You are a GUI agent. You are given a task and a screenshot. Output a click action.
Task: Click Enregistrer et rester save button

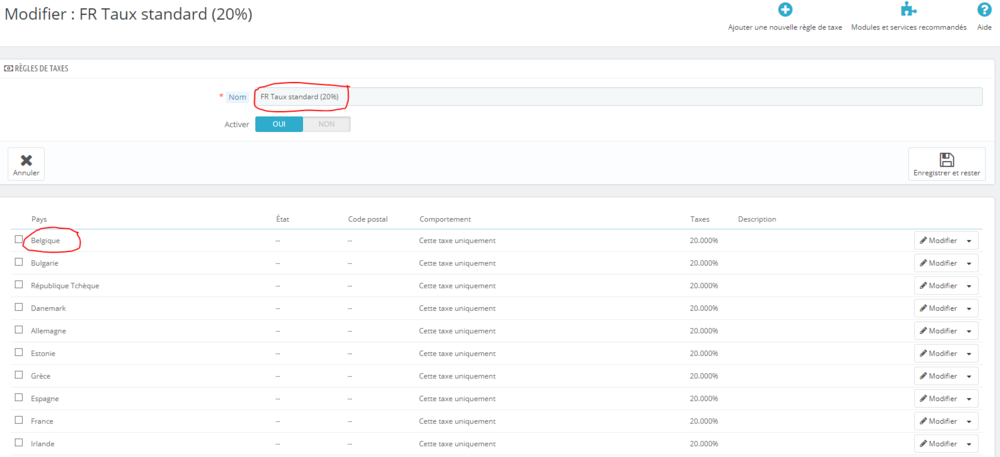946,164
